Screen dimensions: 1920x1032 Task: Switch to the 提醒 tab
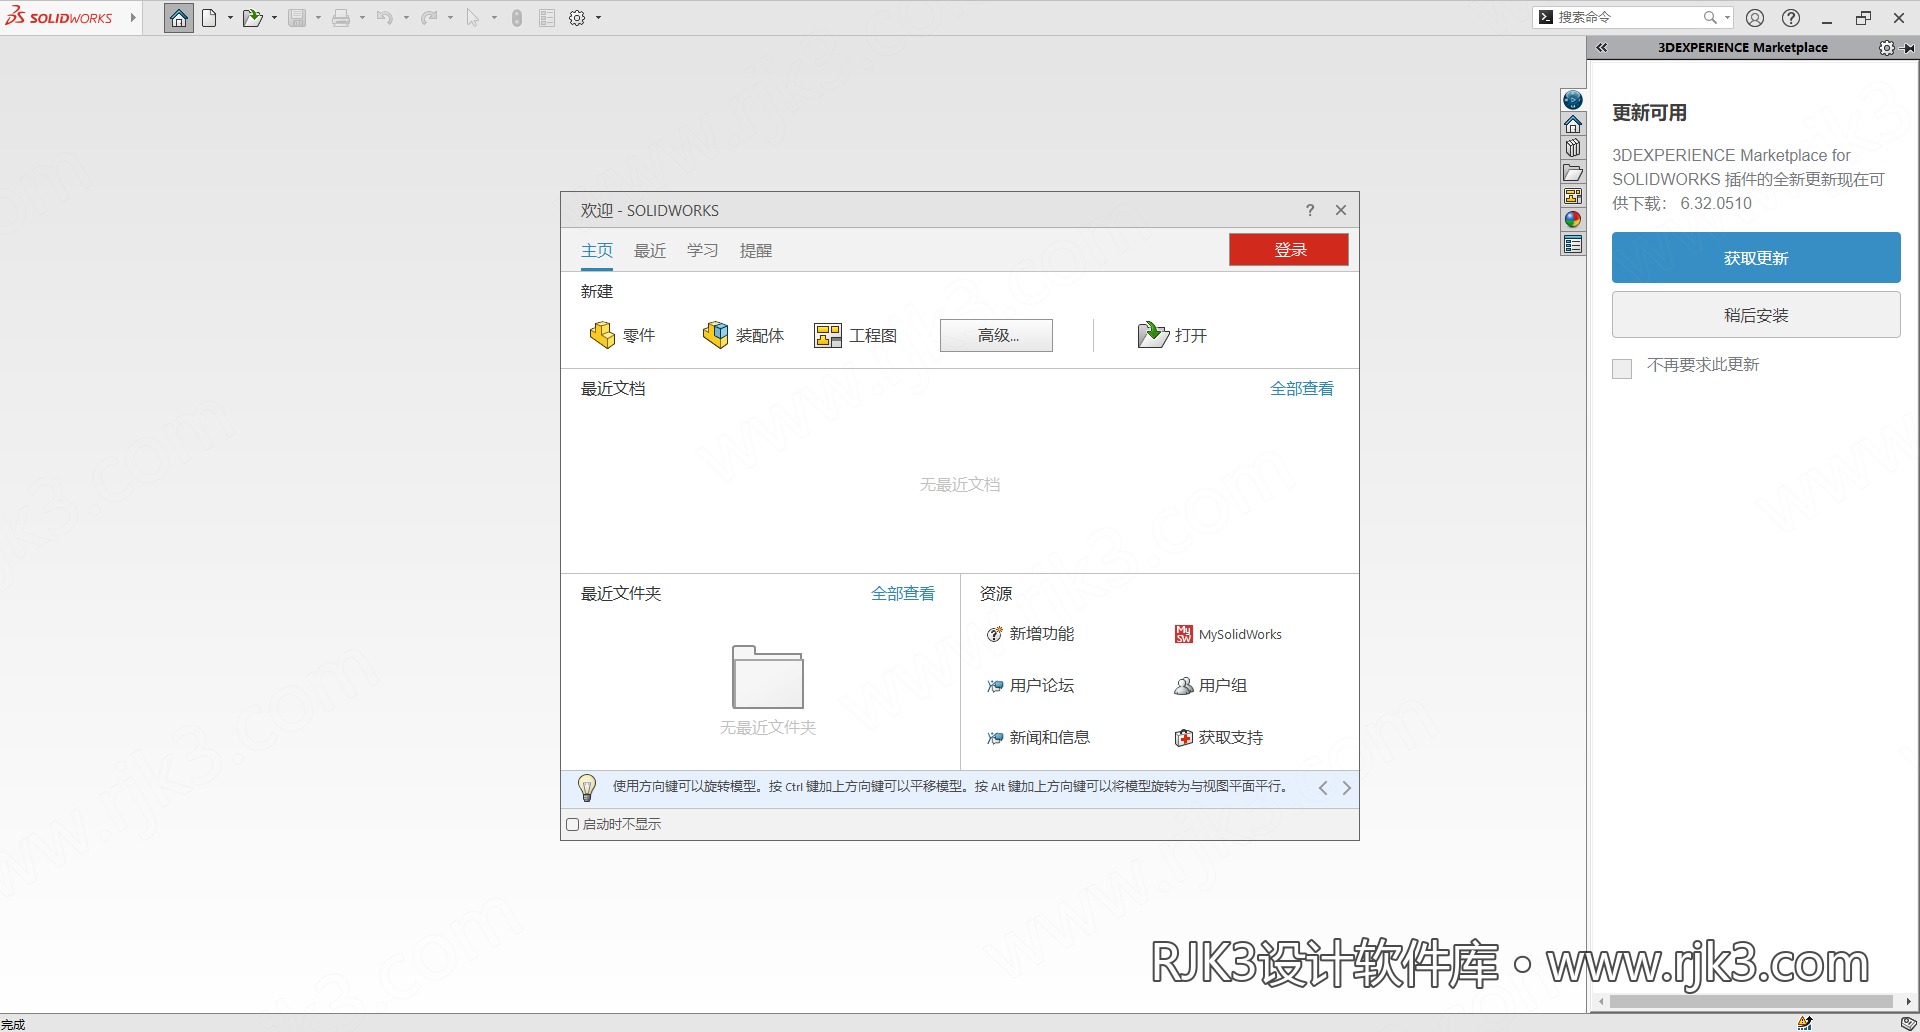756,250
